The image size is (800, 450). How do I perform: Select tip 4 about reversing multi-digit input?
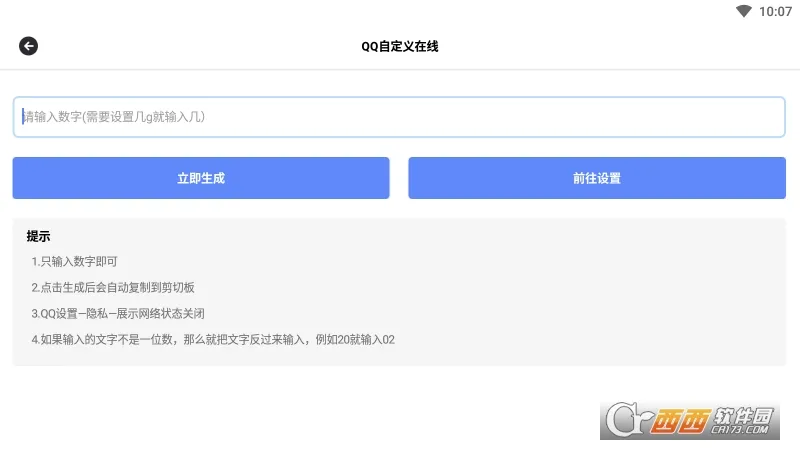coord(213,340)
